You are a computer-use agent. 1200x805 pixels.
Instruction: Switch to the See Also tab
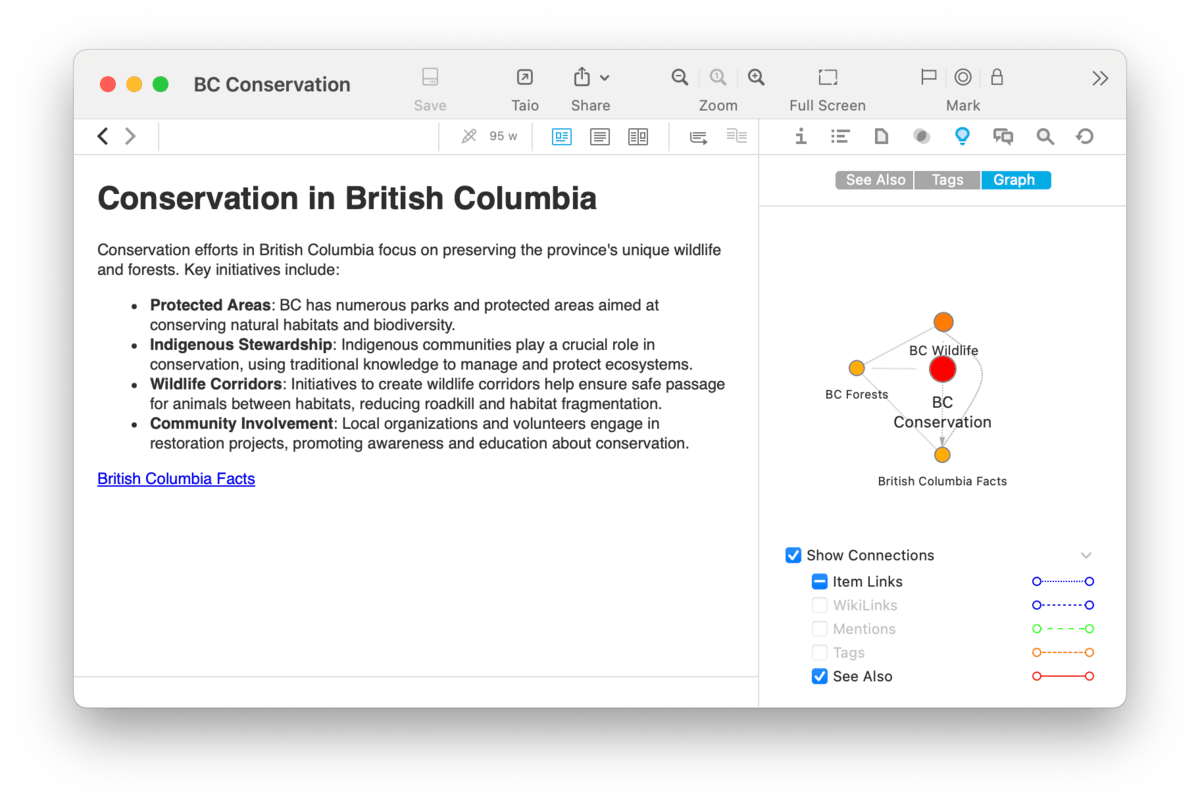(x=875, y=180)
